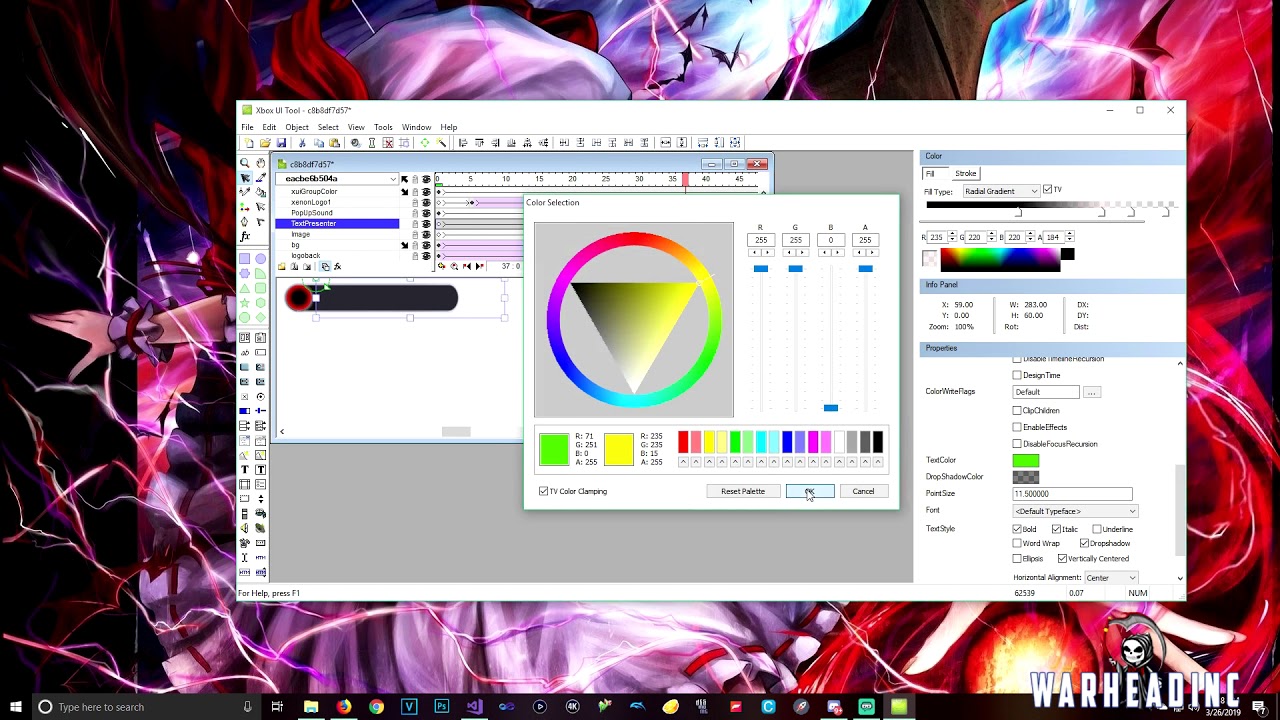Viewport: 1280px width, 720px height.
Task: Click the ColorWriteFlags ellipsis button
Action: tap(1092, 392)
